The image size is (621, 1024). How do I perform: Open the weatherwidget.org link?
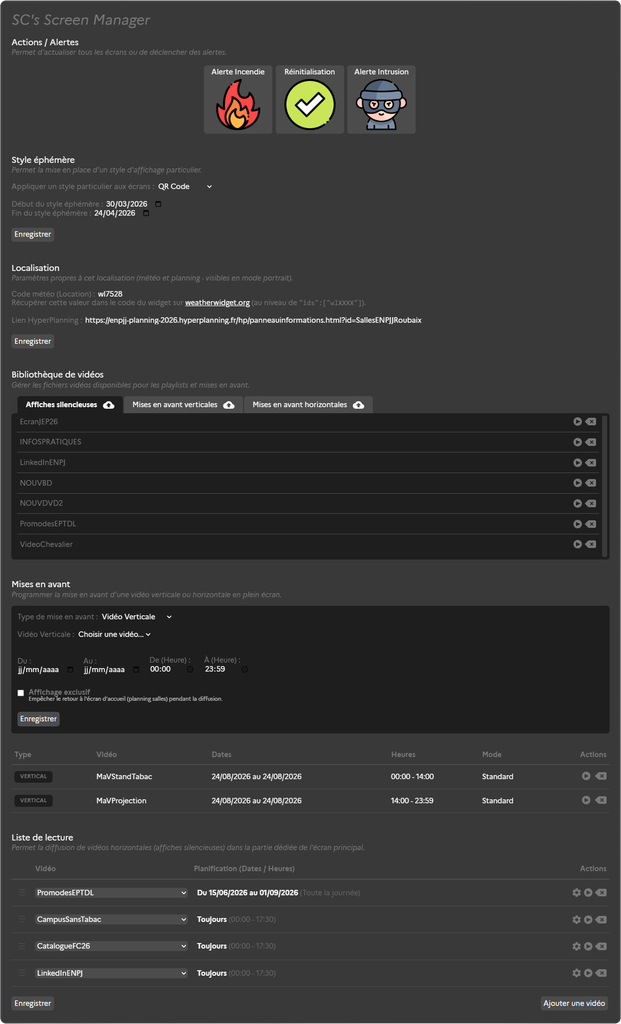(x=217, y=303)
